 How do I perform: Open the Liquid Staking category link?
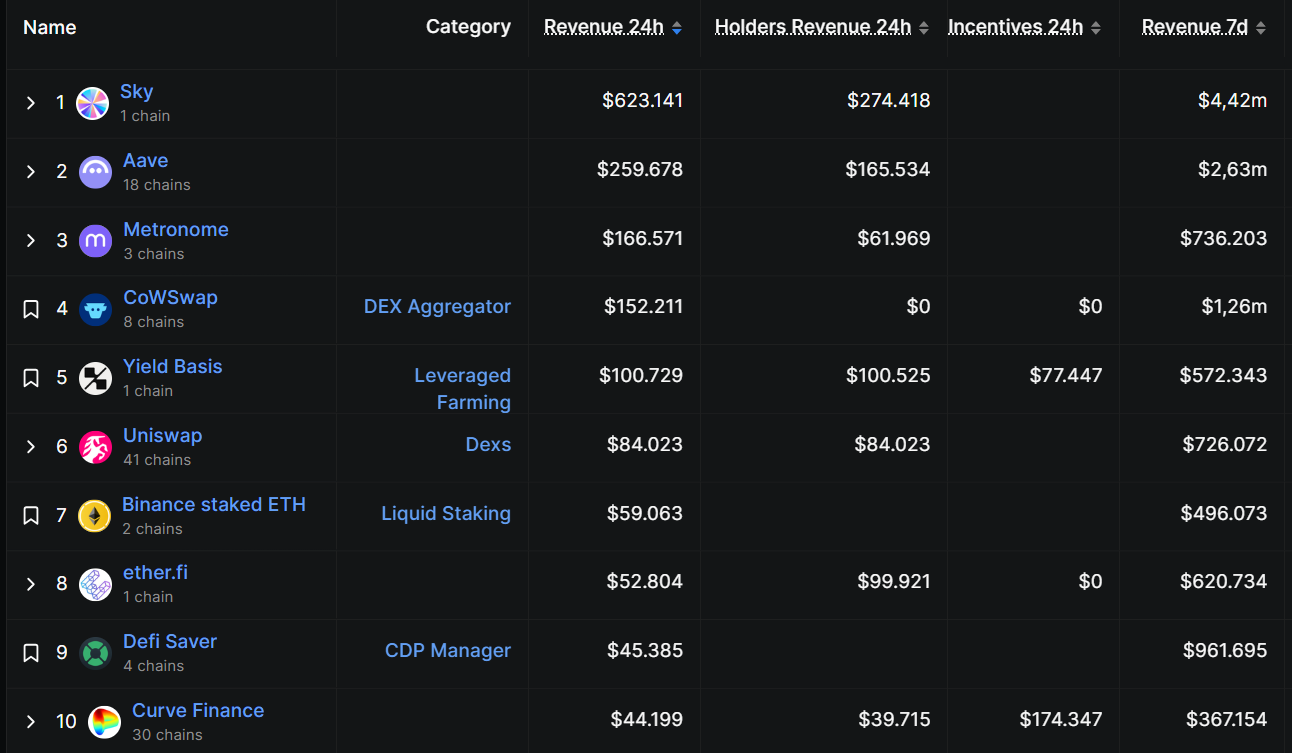(x=446, y=514)
